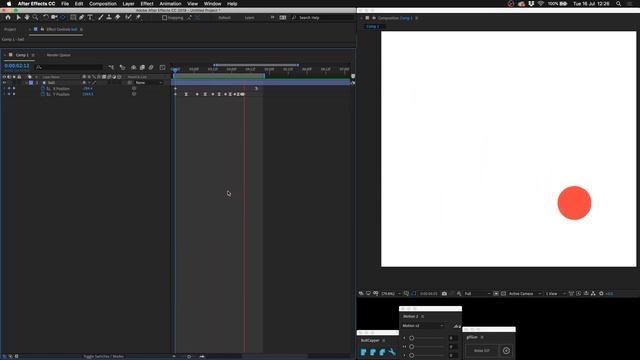Click the ball layer label color square
Image resolution: width=640 pixels, height=360 pixels.
(31, 83)
